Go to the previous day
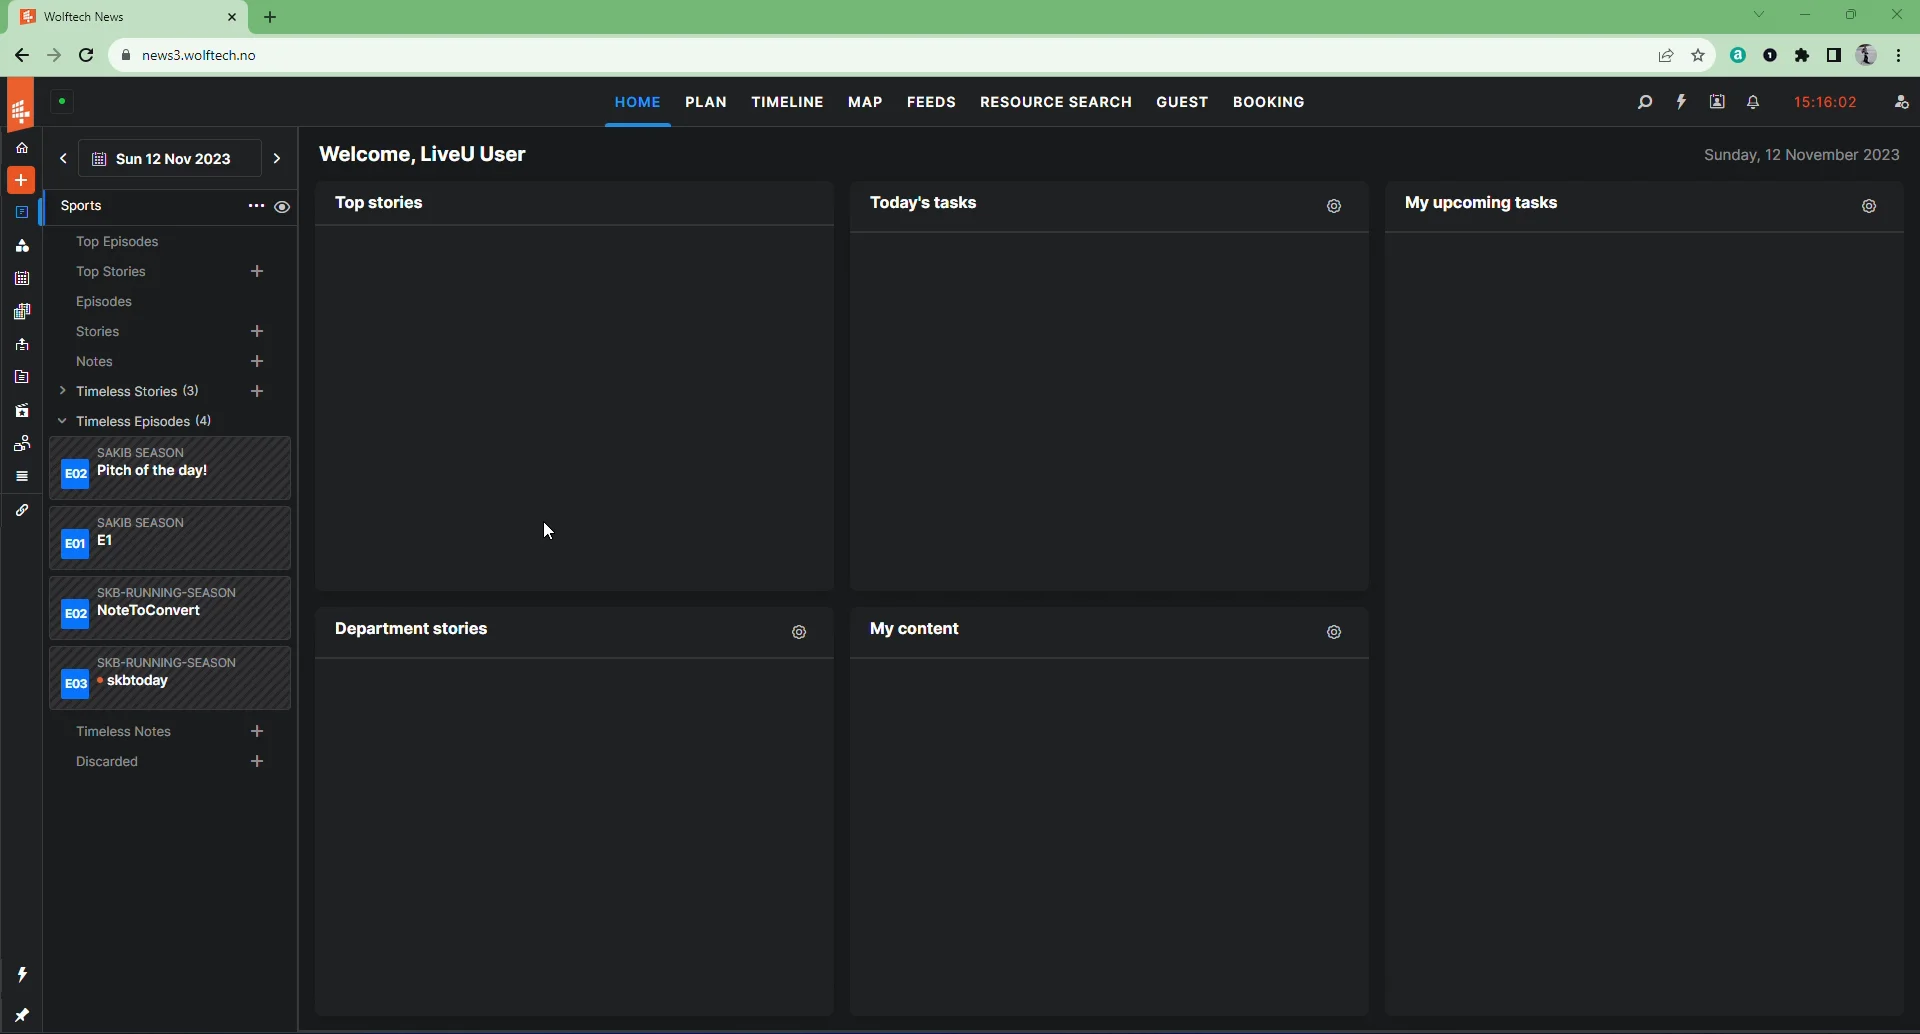1920x1034 pixels. [x=63, y=159]
